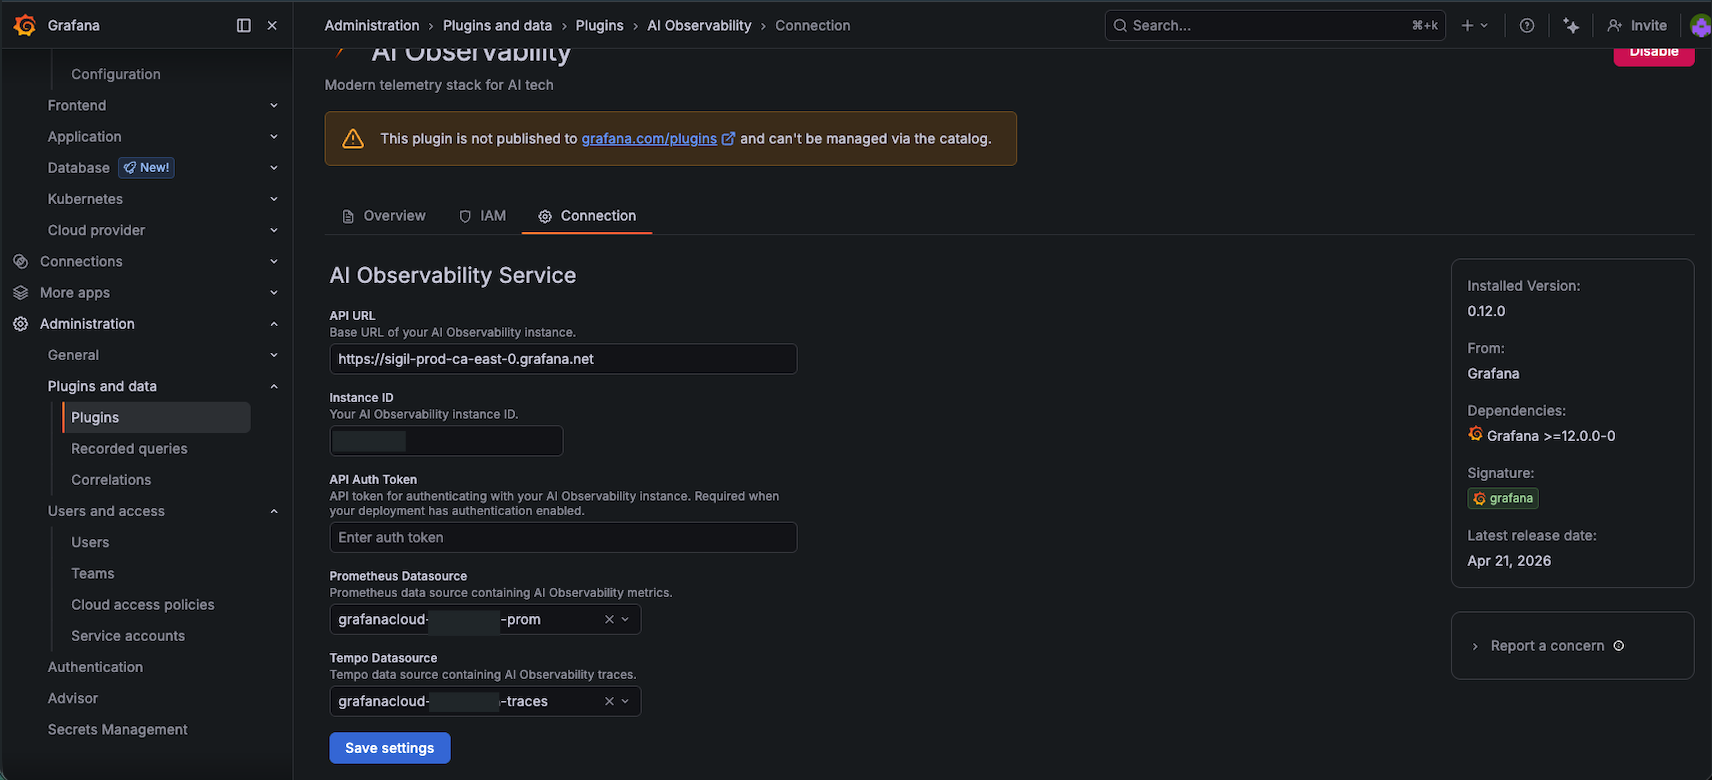Collapse Users and access submenu chevron
Screen dimensions: 1712x780
(274, 512)
